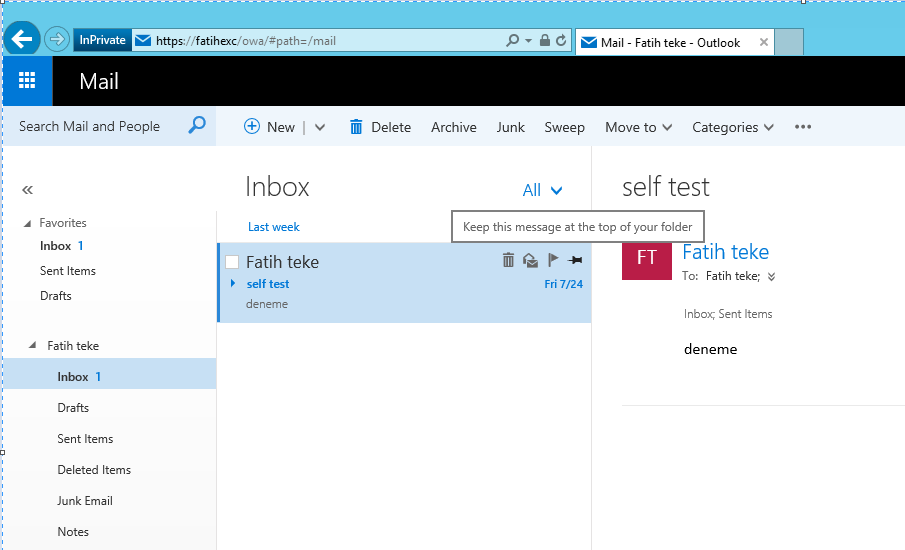Viewport: 905px width, 550px height.
Task: Click the Last week group header
Action: [274, 227]
